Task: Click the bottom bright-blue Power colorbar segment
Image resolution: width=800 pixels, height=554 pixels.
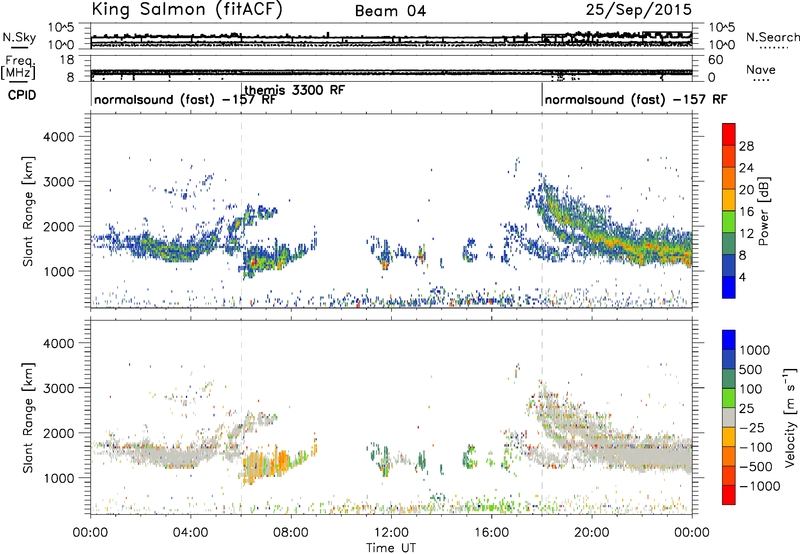Action: (x=729, y=287)
